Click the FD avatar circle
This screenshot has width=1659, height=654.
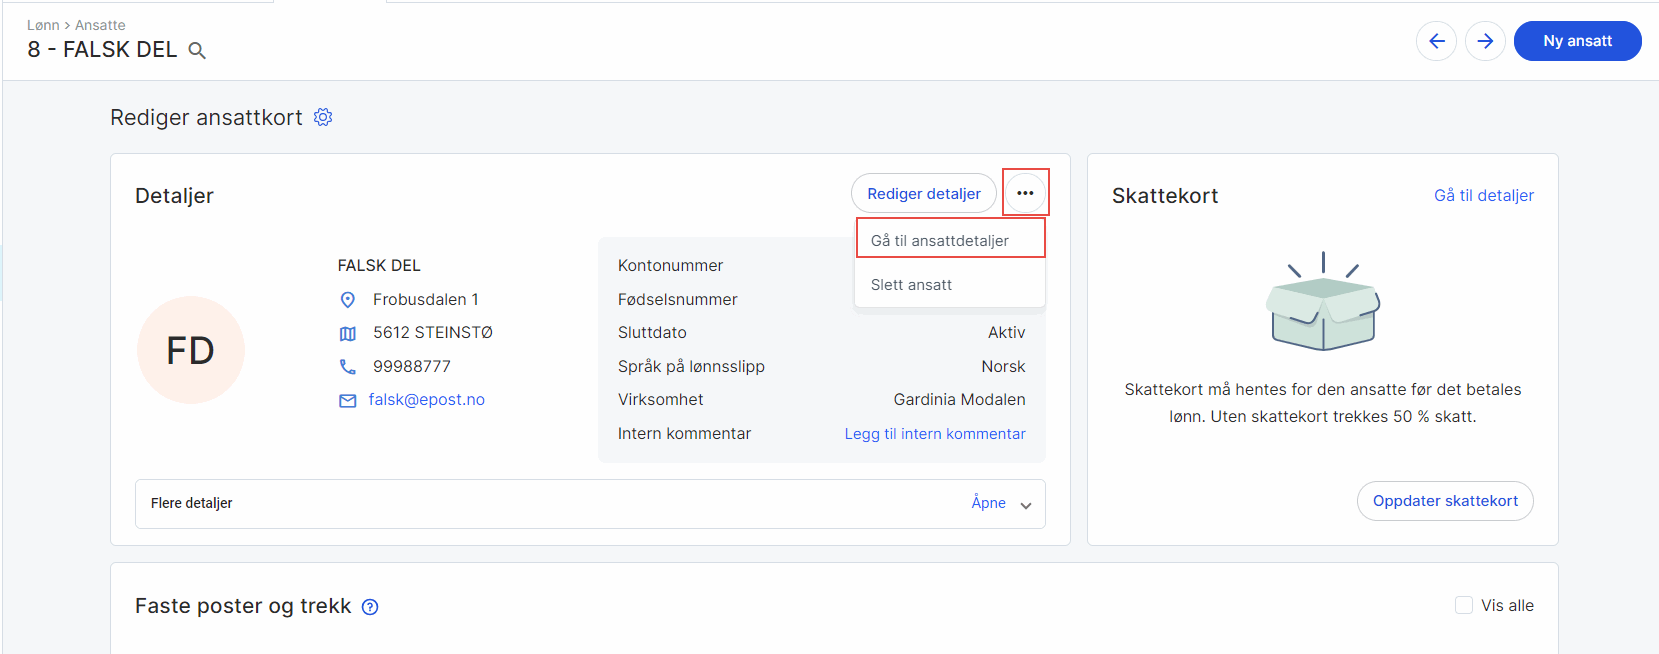[x=191, y=350]
